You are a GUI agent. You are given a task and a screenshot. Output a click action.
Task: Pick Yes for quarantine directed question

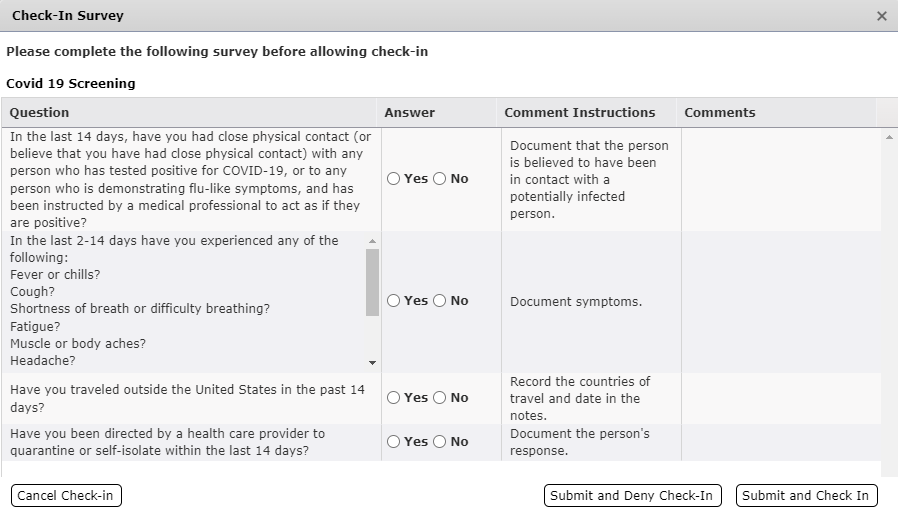tap(394, 442)
